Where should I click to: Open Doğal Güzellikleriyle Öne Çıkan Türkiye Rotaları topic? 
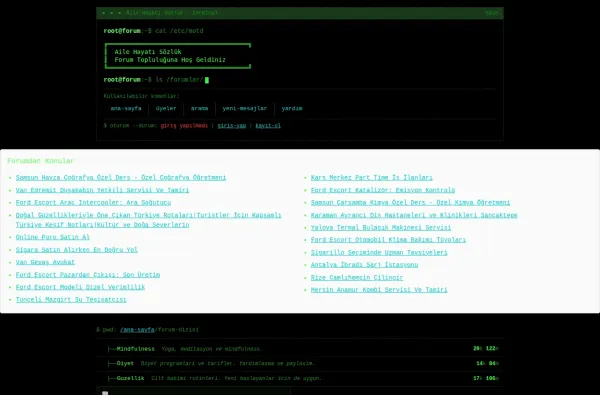pyautogui.click(x=148, y=220)
